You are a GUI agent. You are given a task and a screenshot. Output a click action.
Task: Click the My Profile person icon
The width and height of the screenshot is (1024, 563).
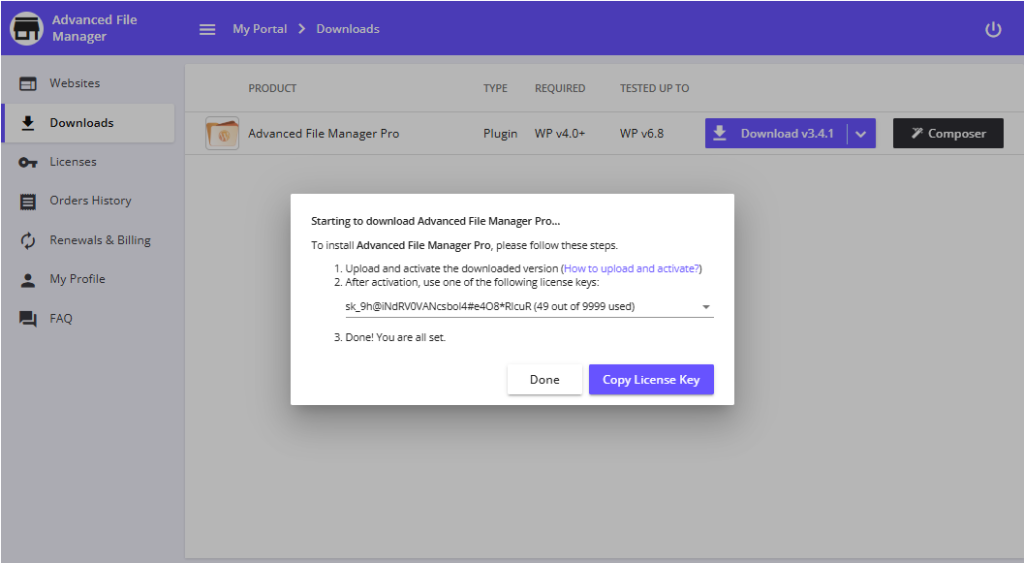(28, 280)
